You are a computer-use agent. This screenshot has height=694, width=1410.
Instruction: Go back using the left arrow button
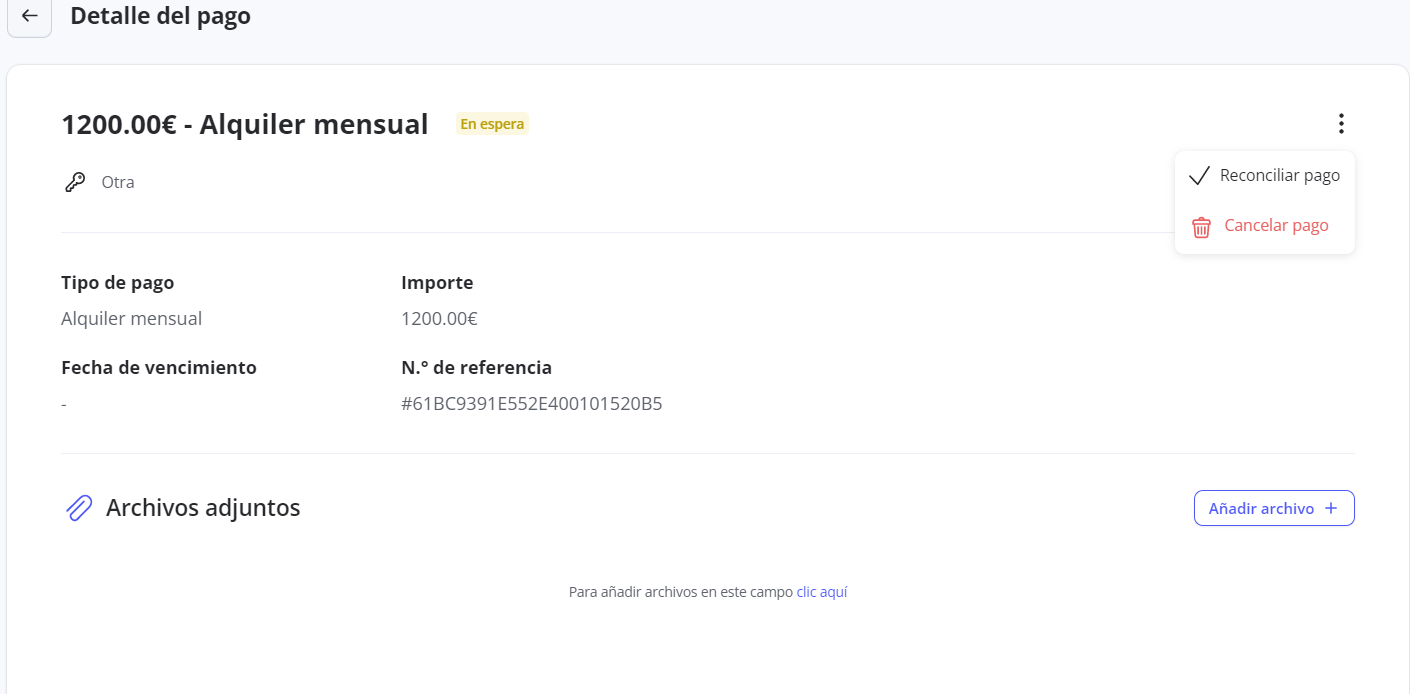(x=29, y=16)
